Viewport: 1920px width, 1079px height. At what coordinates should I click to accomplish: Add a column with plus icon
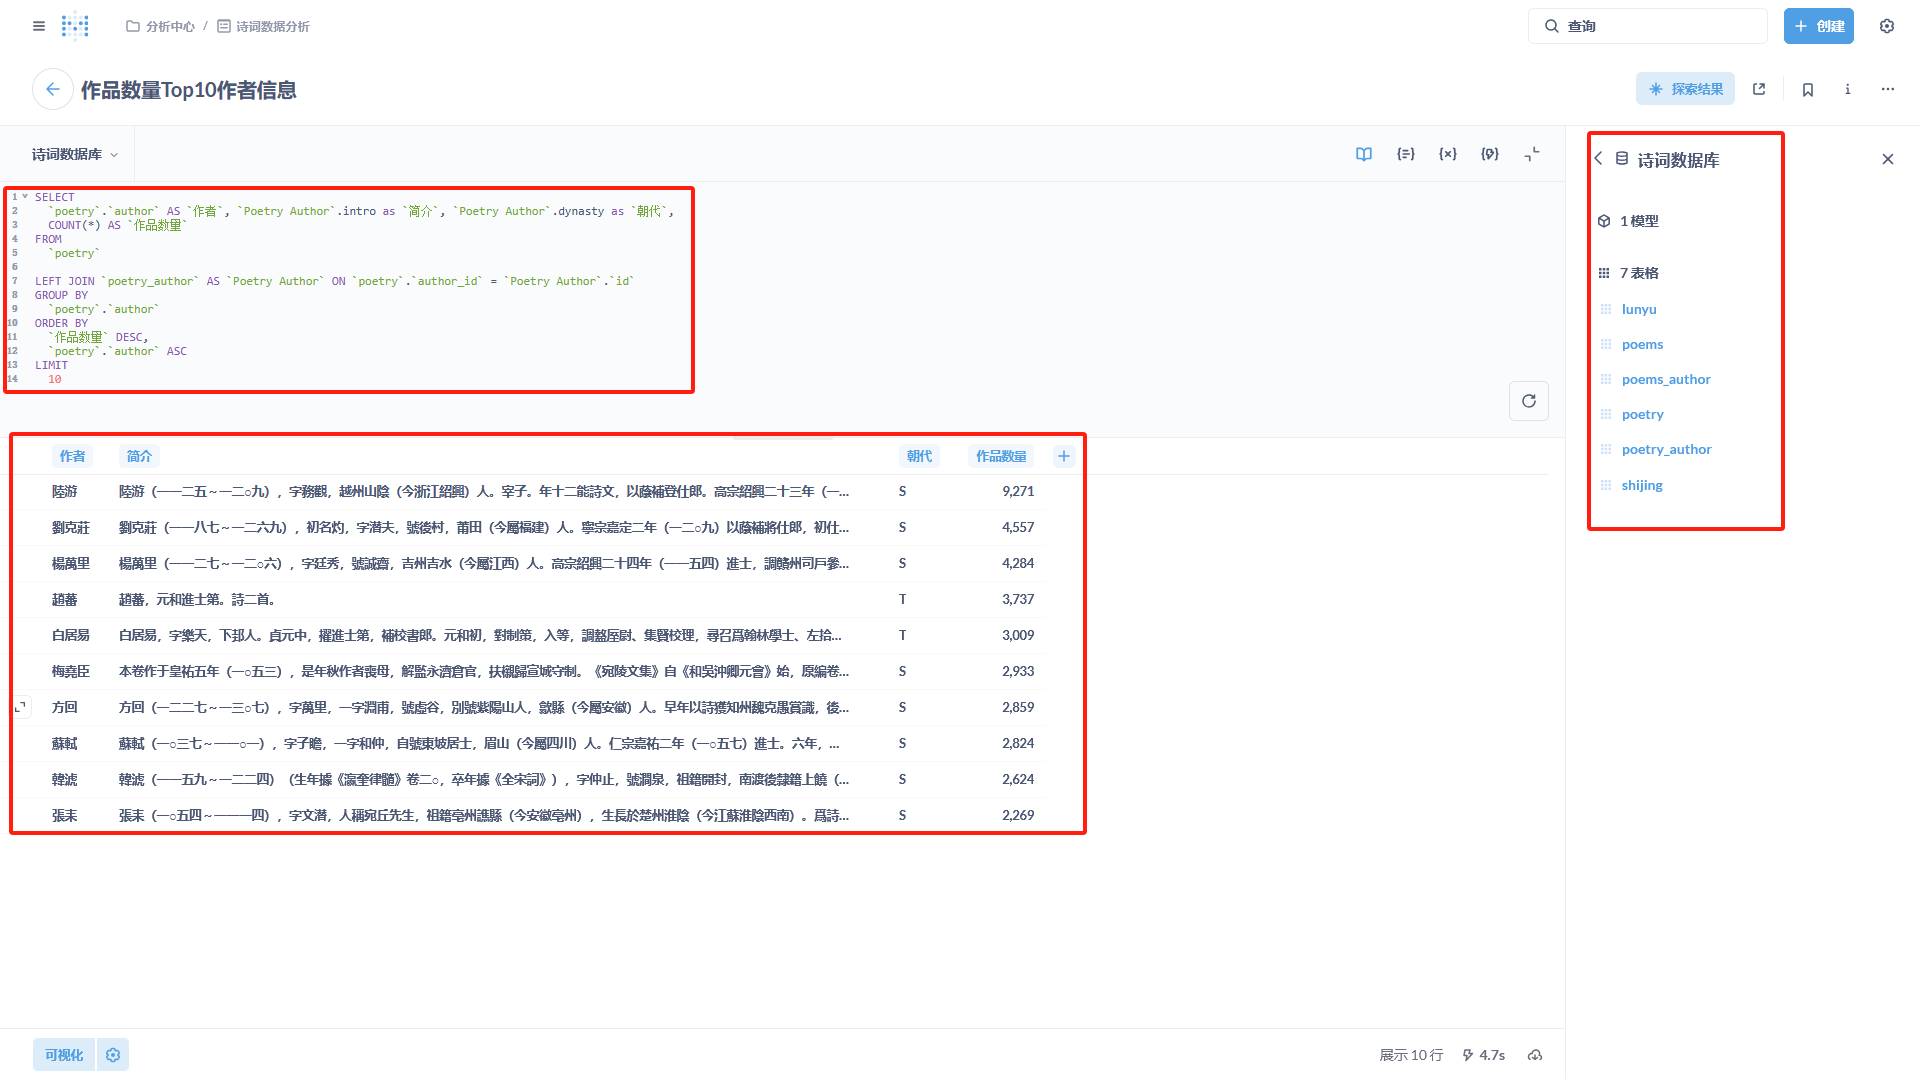(x=1064, y=456)
